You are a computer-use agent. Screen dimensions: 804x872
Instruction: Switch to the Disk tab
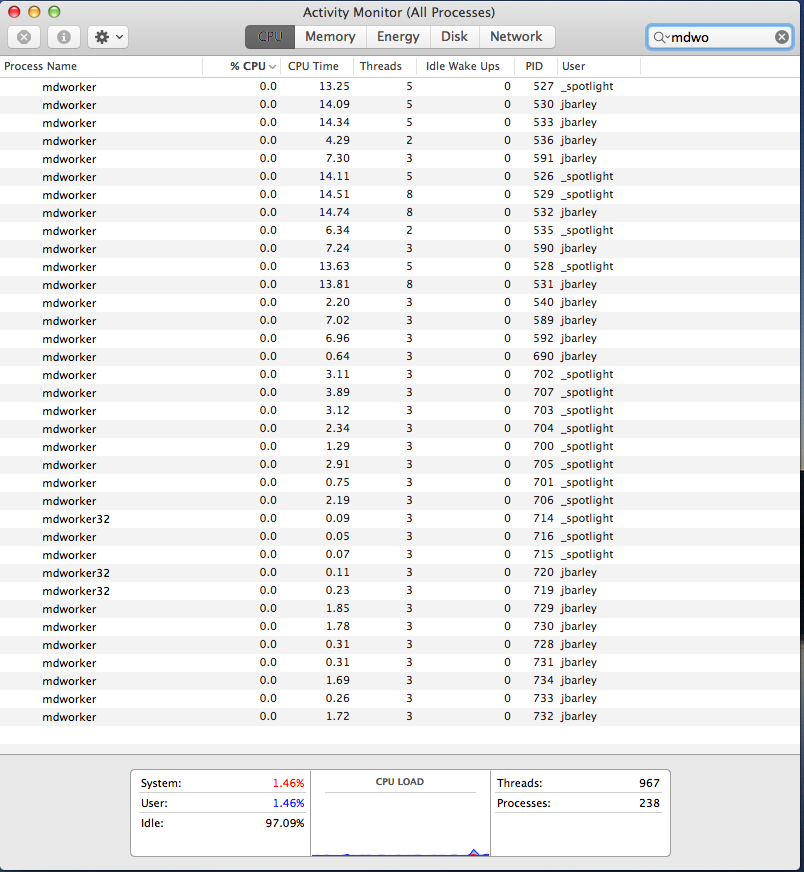click(x=454, y=37)
